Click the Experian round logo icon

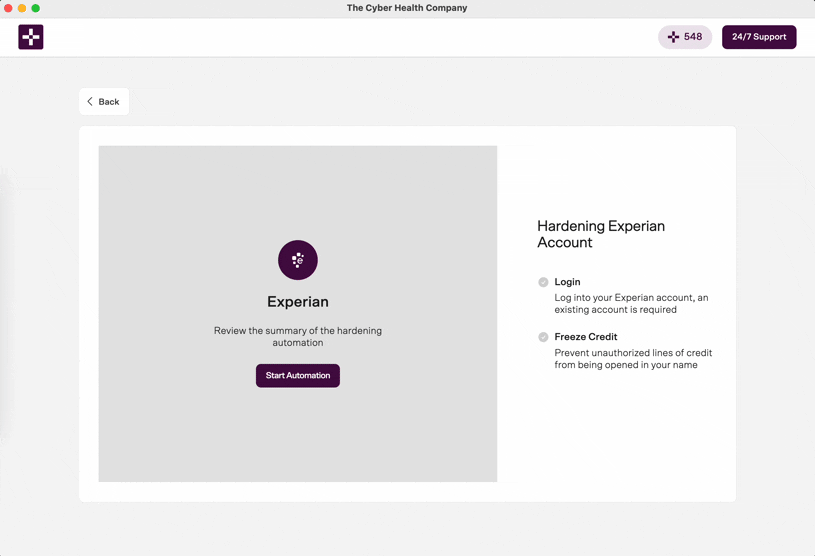[298, 260]
